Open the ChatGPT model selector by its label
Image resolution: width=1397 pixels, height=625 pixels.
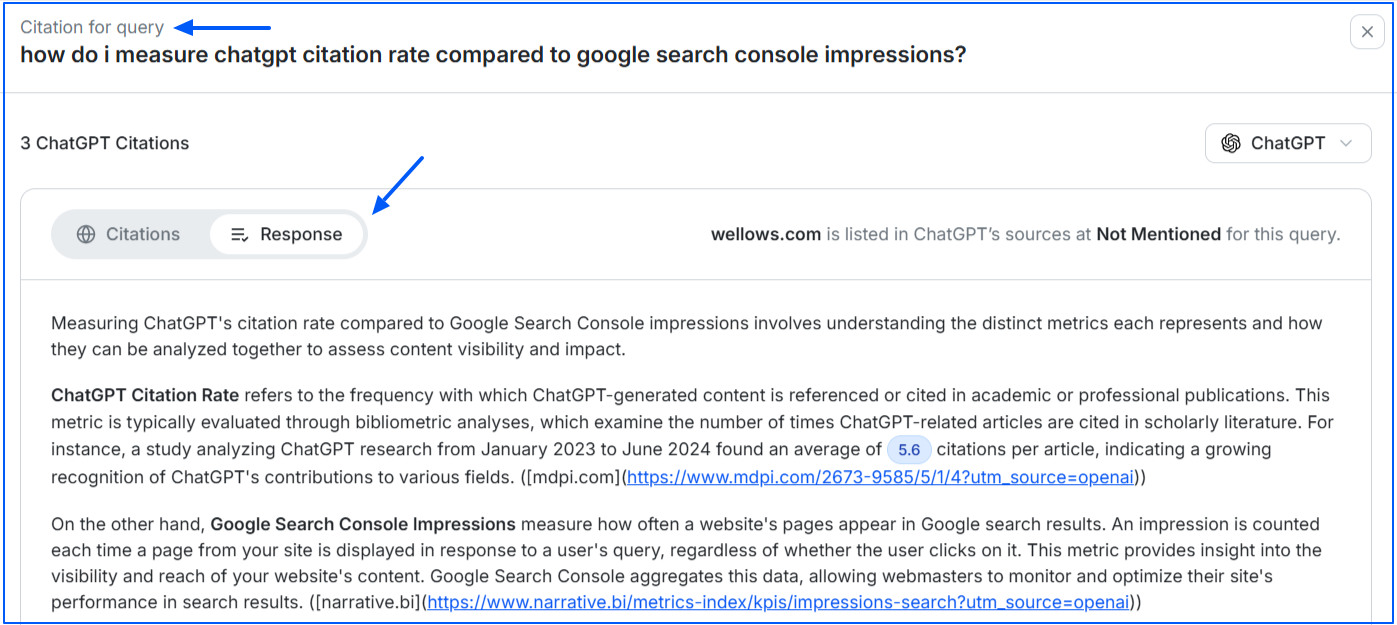1287,143
